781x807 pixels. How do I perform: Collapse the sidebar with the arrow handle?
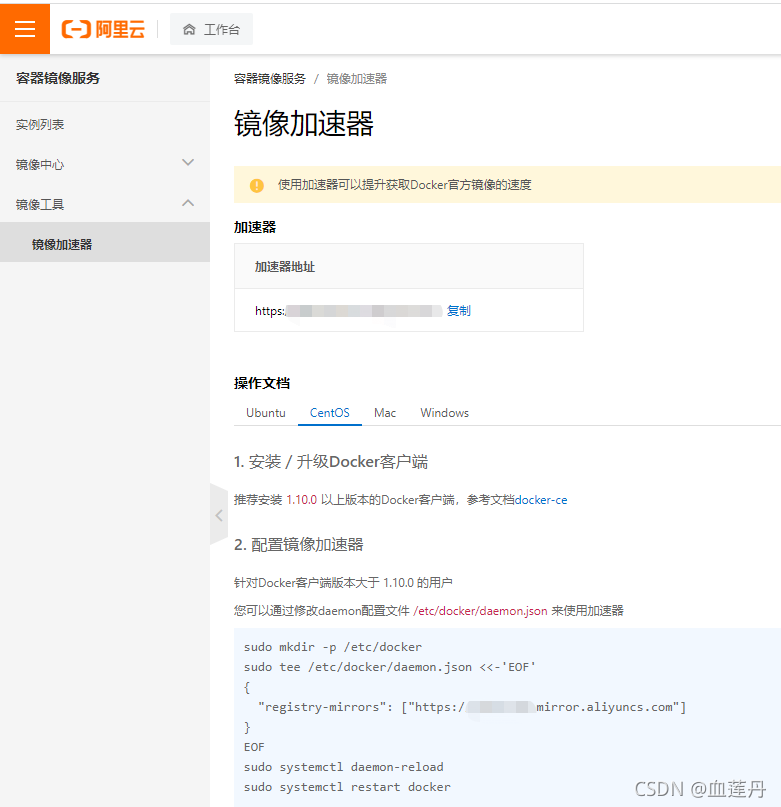point(219,515)
